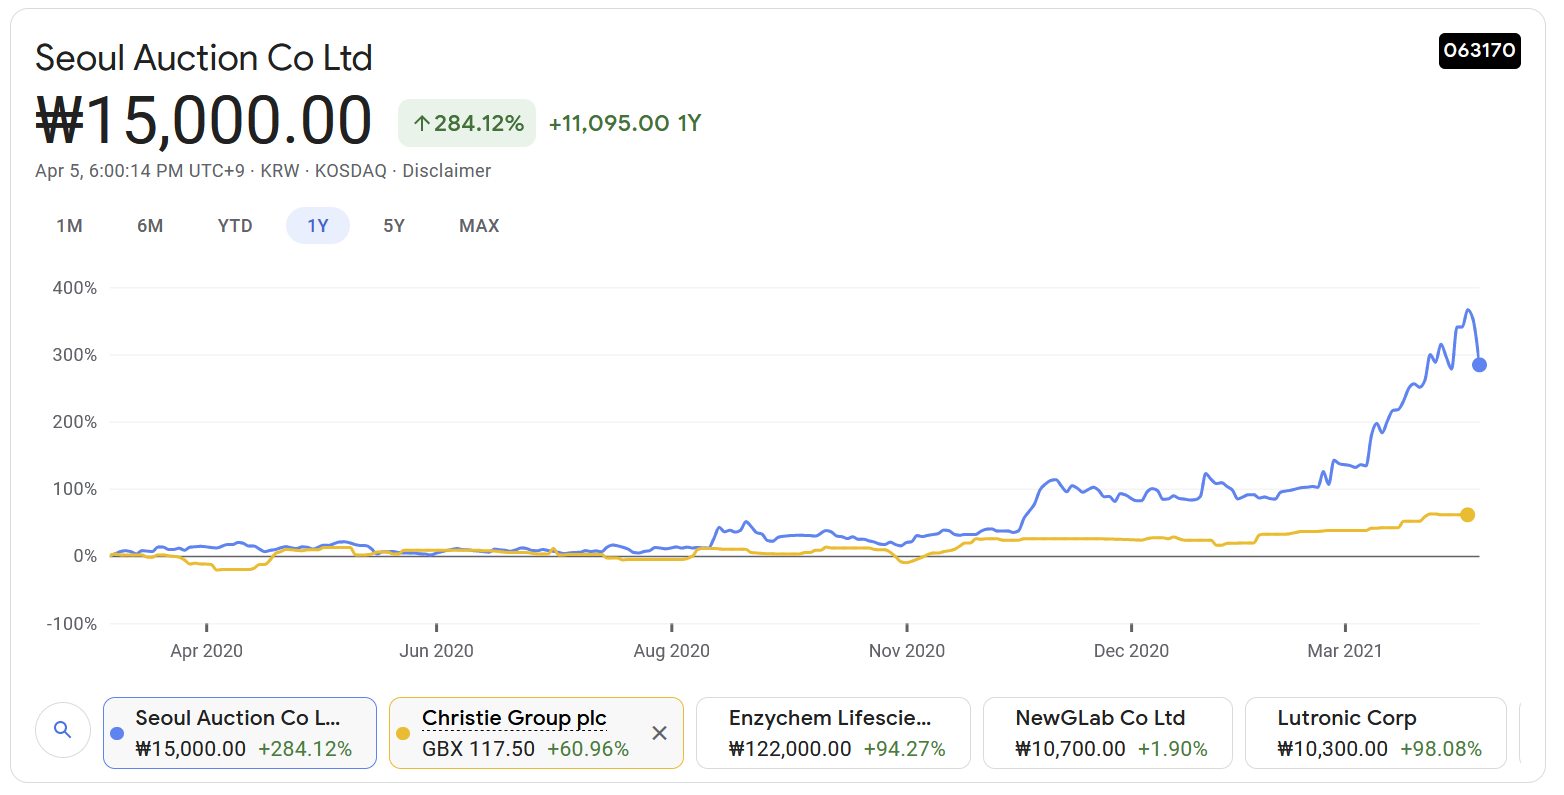Switch to the 6M time range
The height and width of the screenshot is (795, 1564).
(x=150, y=226)
